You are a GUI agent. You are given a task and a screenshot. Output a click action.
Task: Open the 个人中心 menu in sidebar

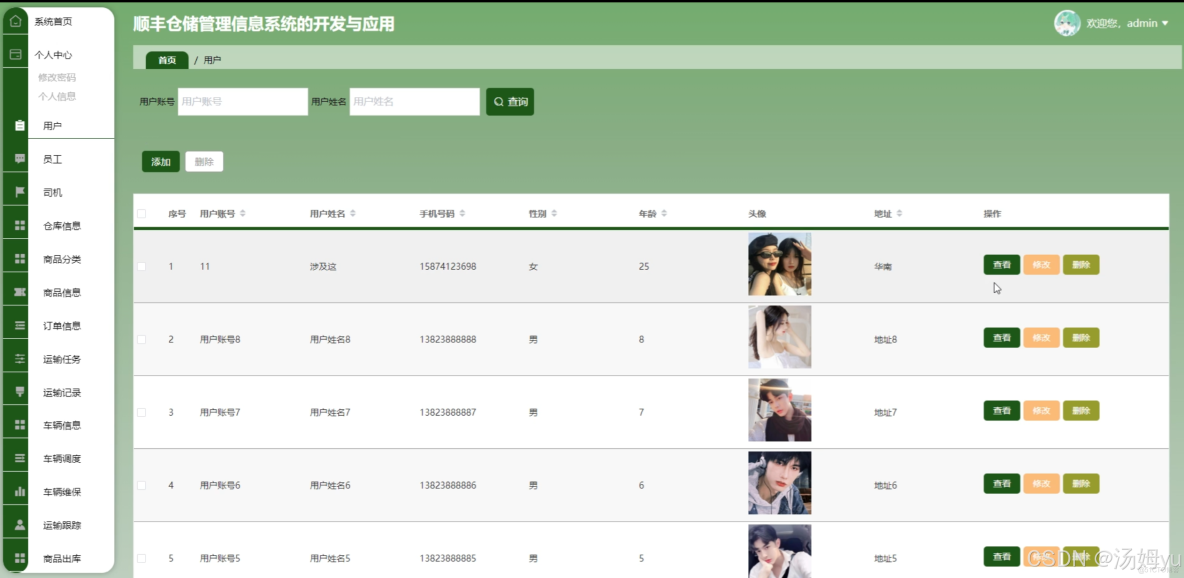[55, 52]
